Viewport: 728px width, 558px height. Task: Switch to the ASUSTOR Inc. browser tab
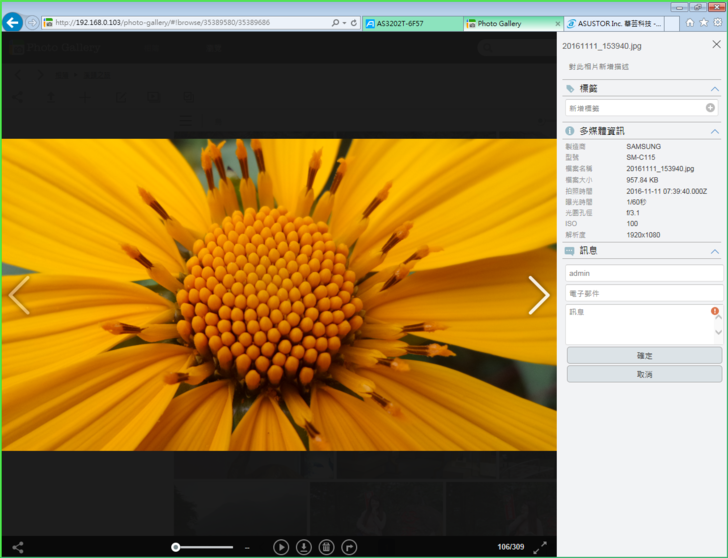coord(613,23)
